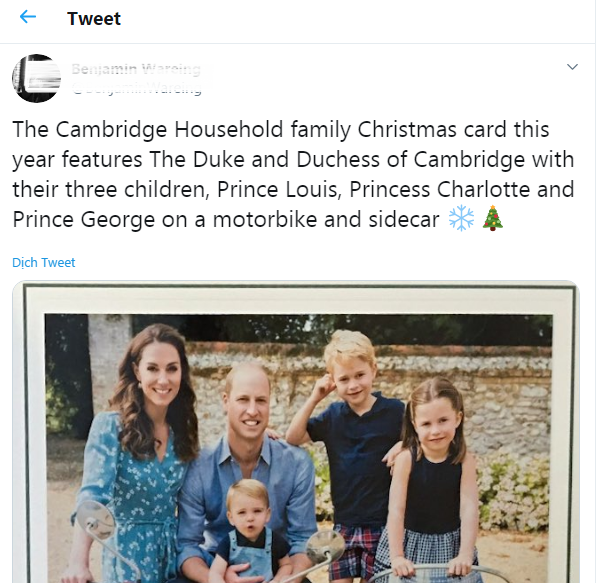Click the author's display name

[x=135, y=69]
